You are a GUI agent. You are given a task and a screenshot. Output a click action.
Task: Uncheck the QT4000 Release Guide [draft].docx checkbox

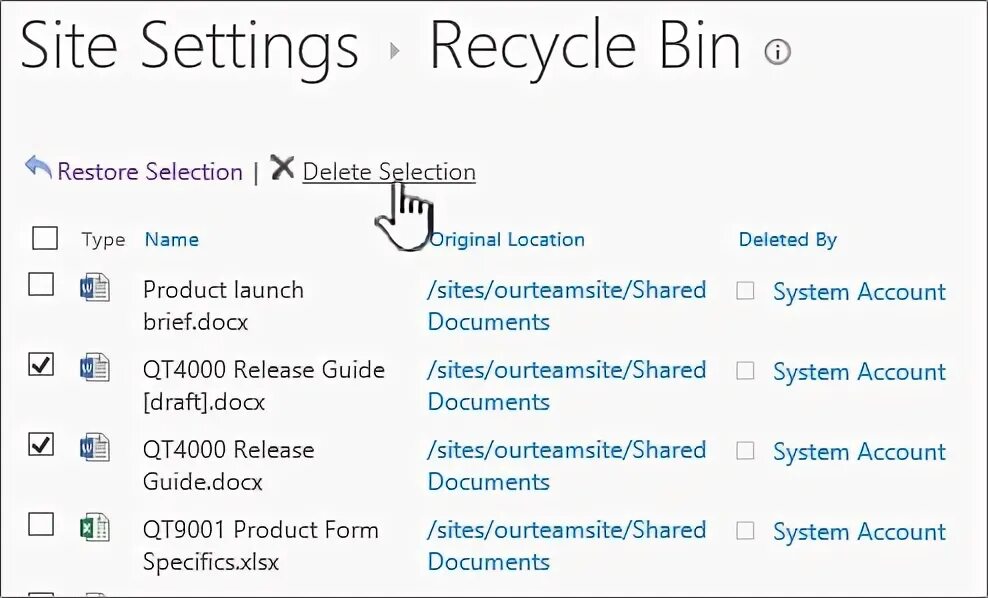click(41, 364)
